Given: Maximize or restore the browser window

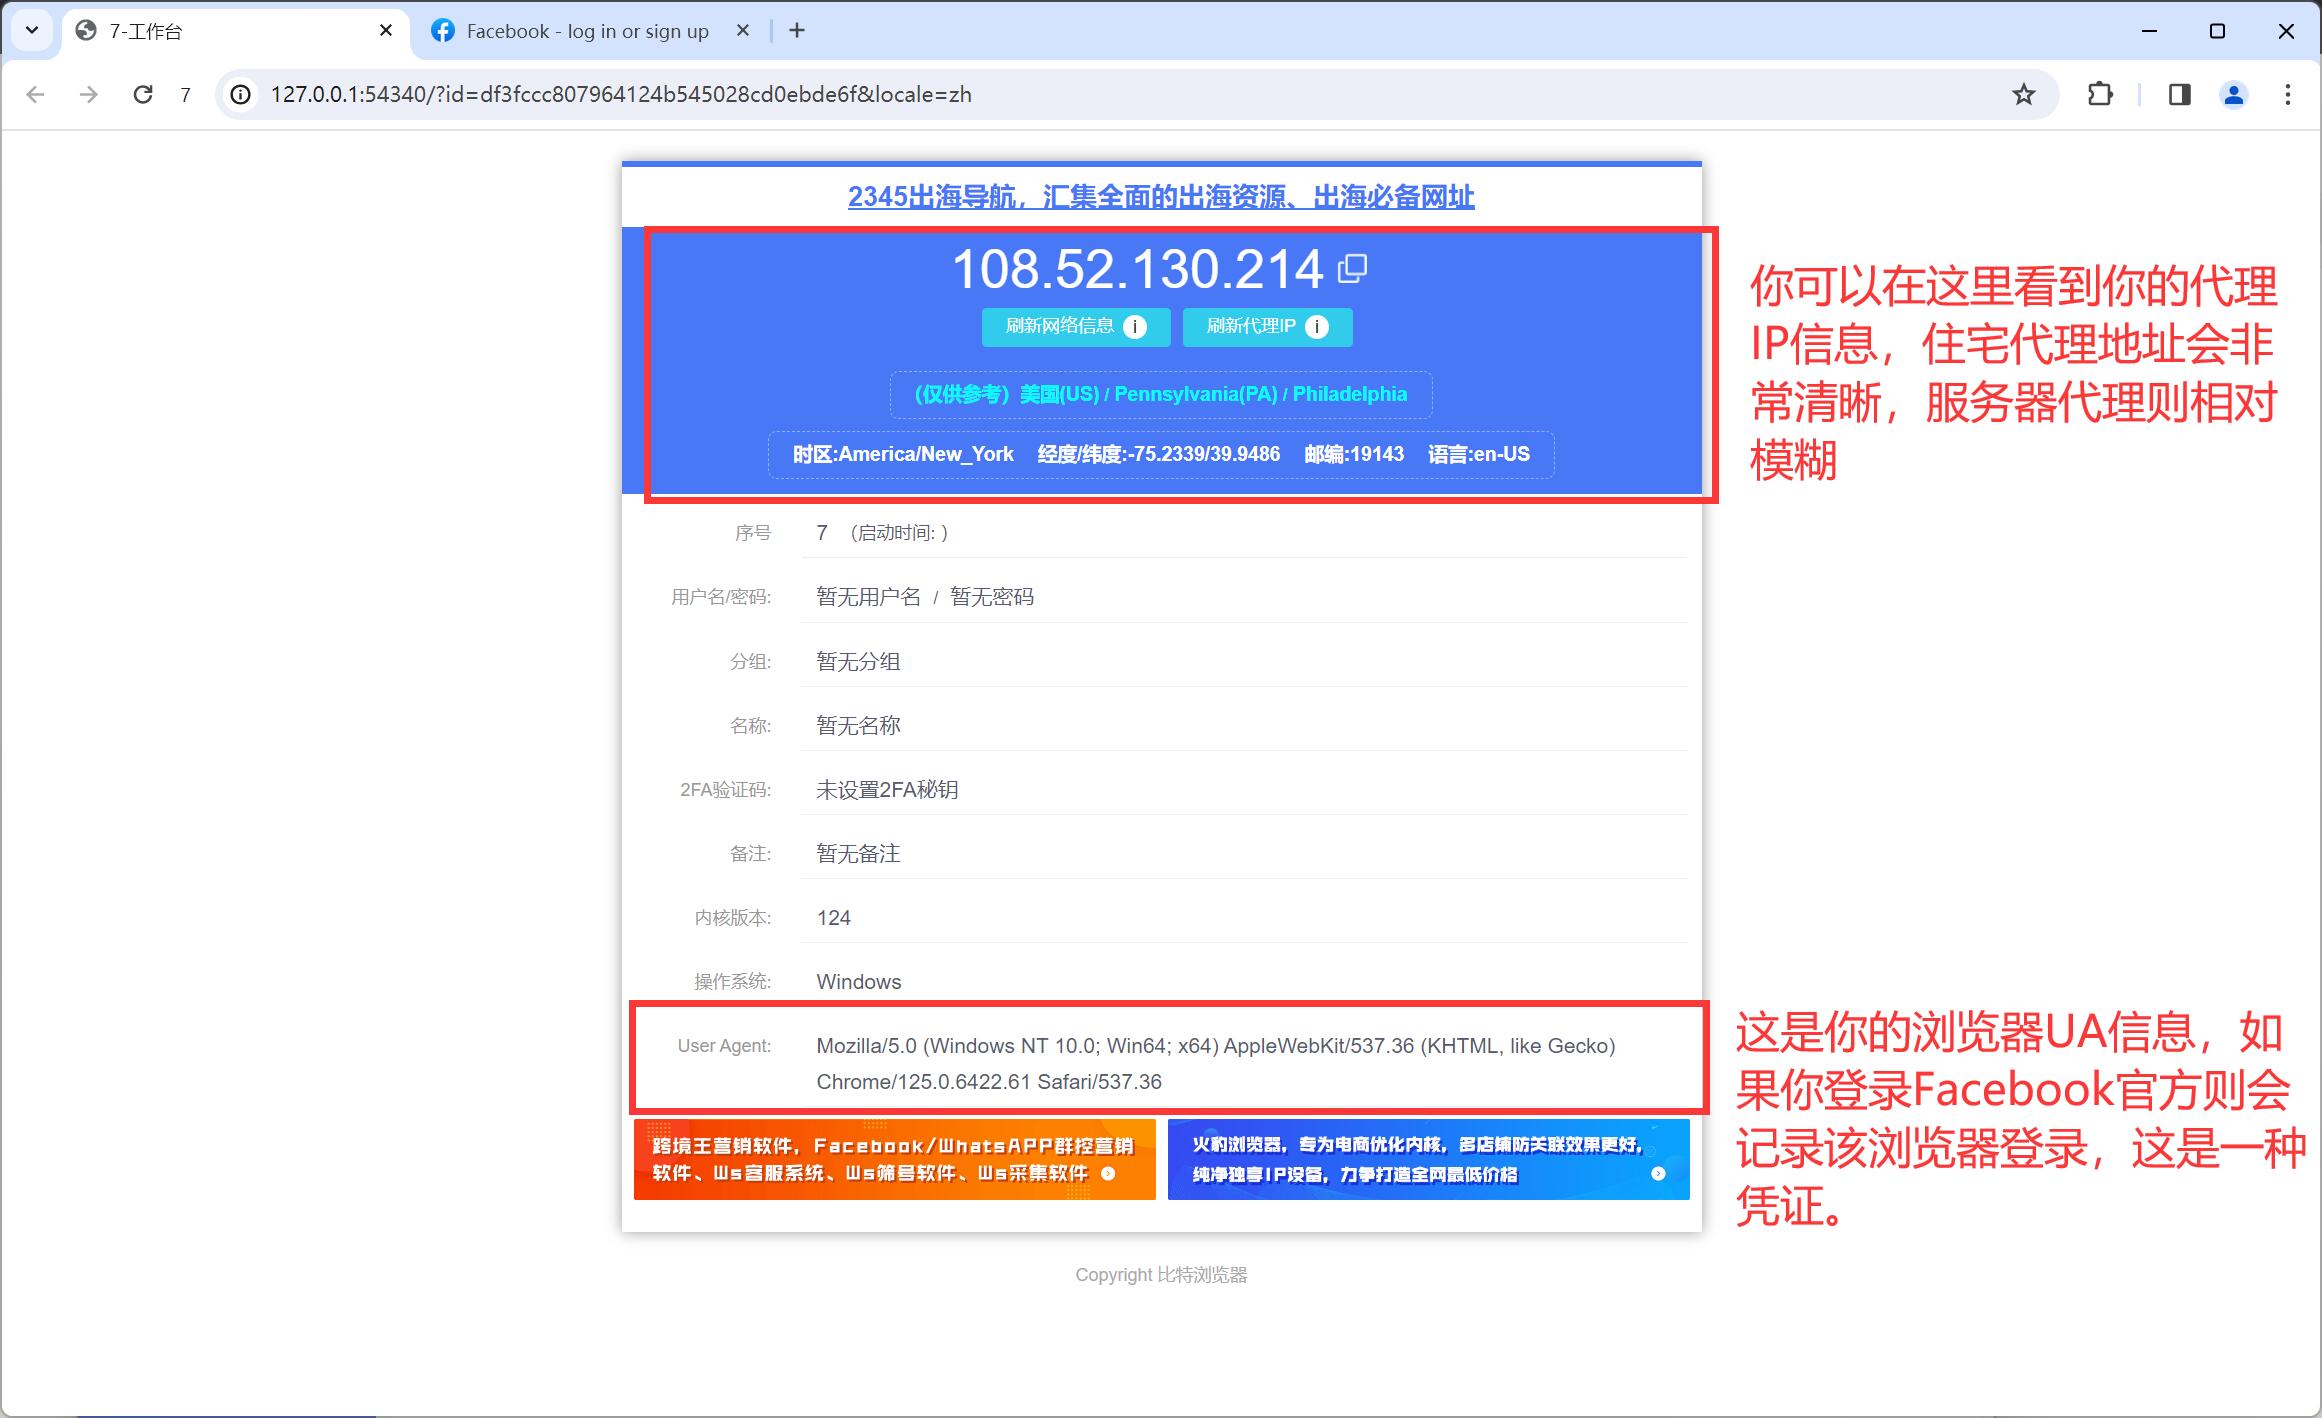Looking at the screenshot, I should tap(2217, 31).
